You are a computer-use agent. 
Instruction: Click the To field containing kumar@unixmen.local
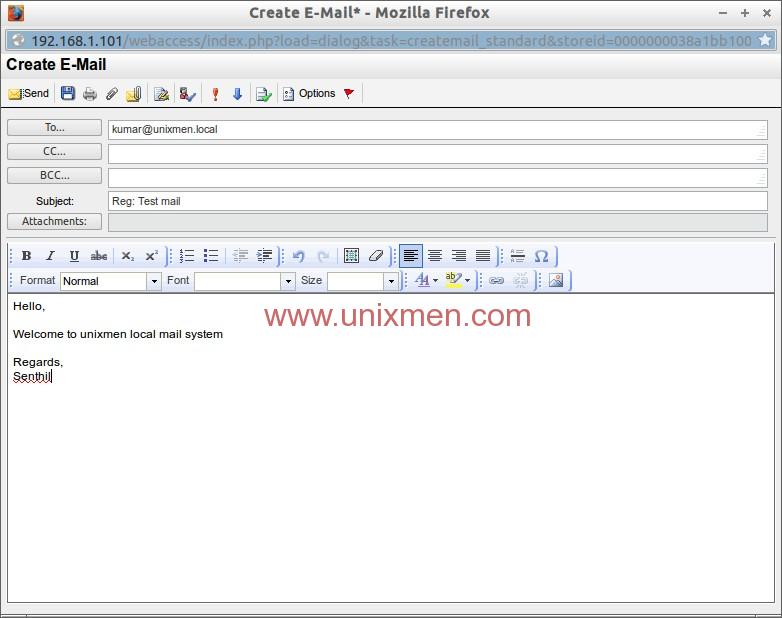437,130
